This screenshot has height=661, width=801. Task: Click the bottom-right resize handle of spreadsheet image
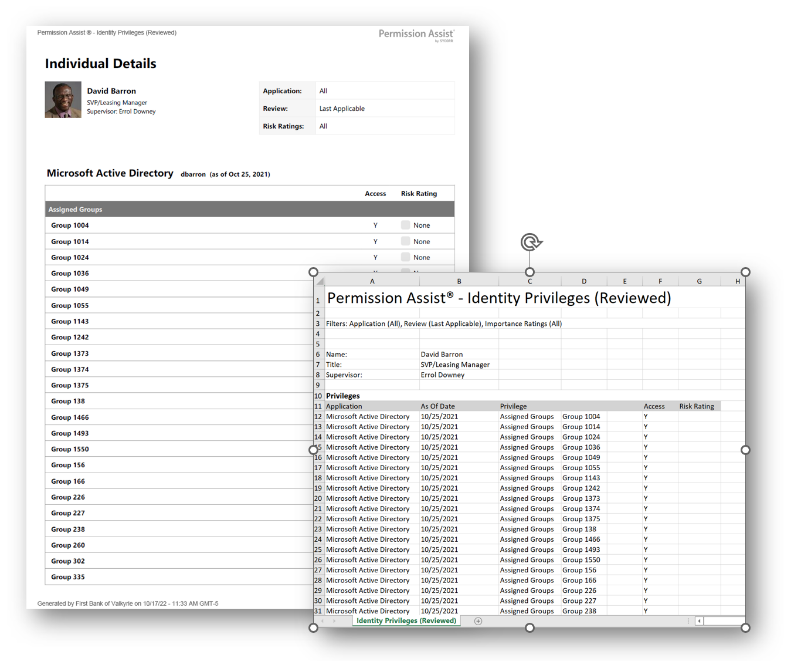tap(745, 628)
